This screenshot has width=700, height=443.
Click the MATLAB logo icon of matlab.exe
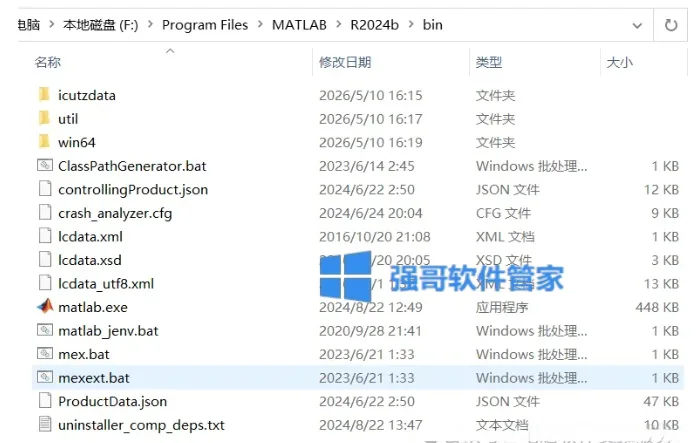click(45, 306)
